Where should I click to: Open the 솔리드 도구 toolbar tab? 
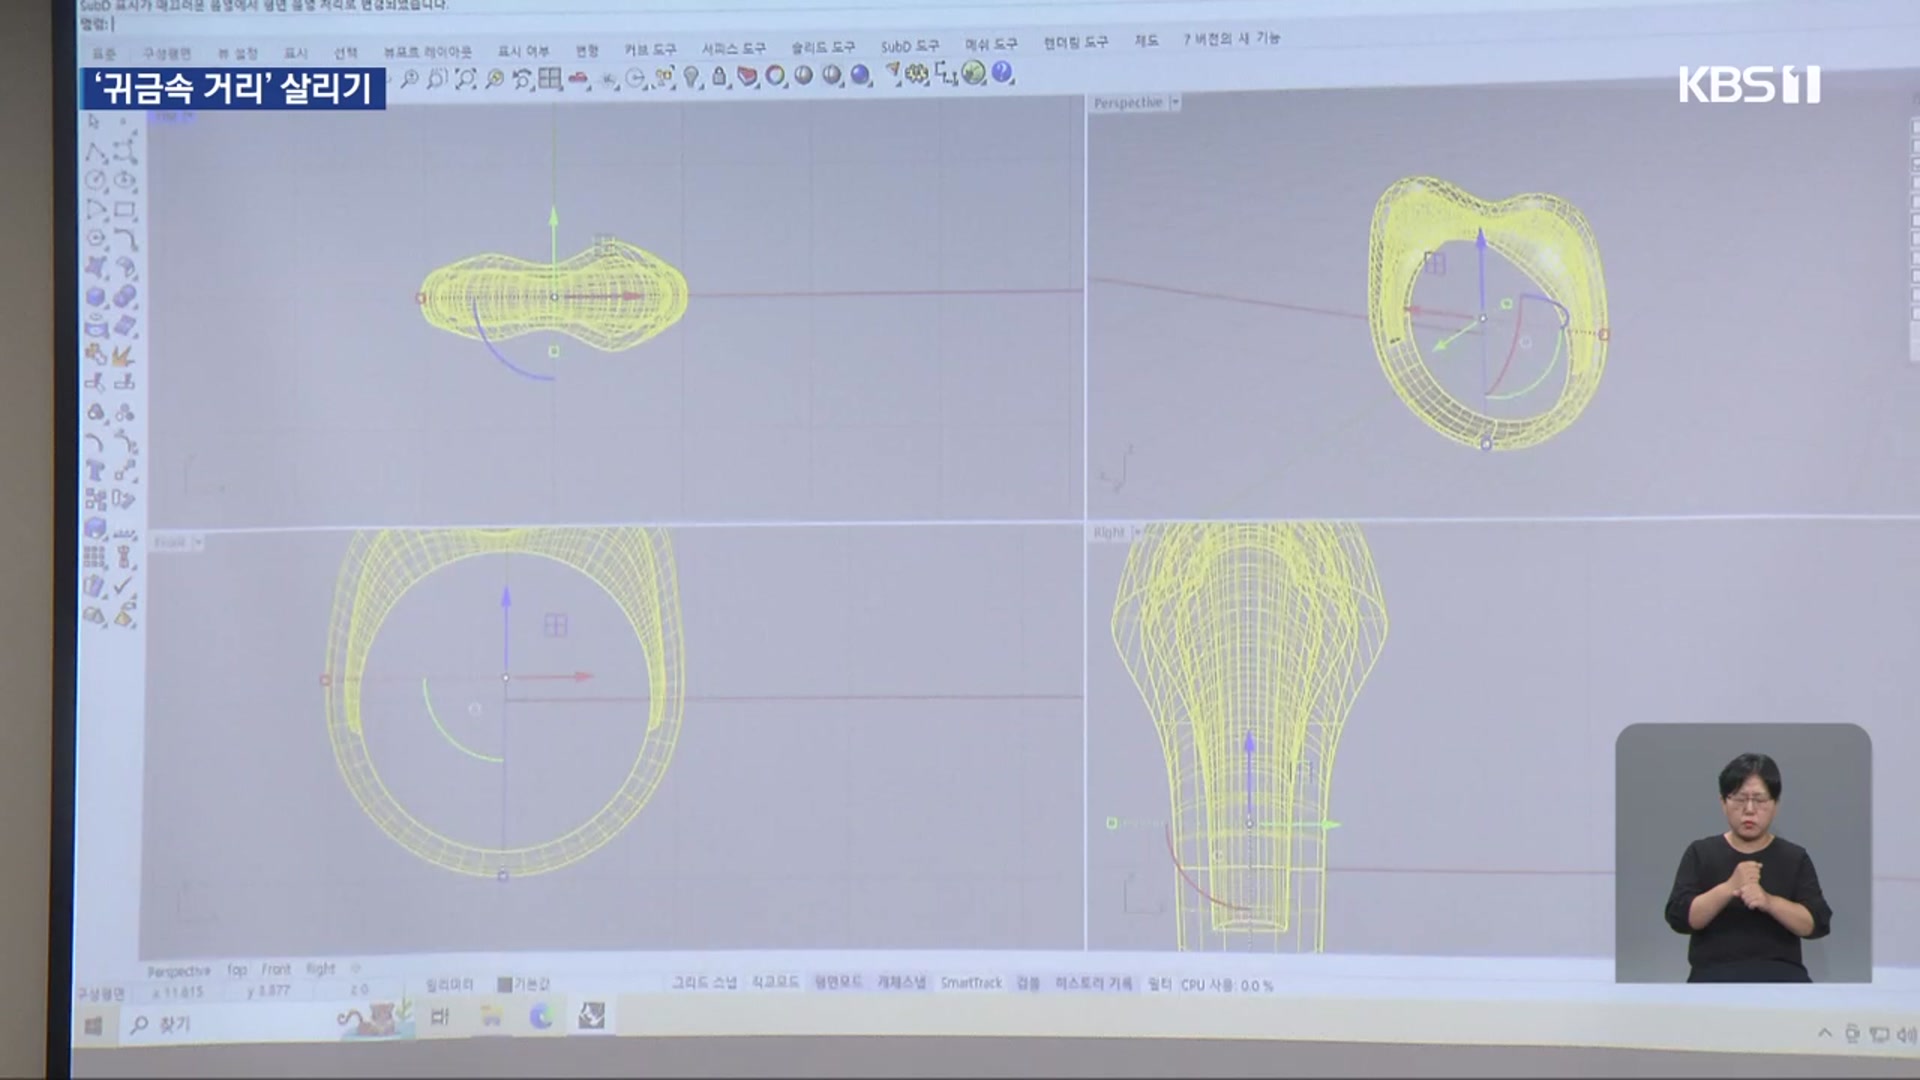pos(823,47)
